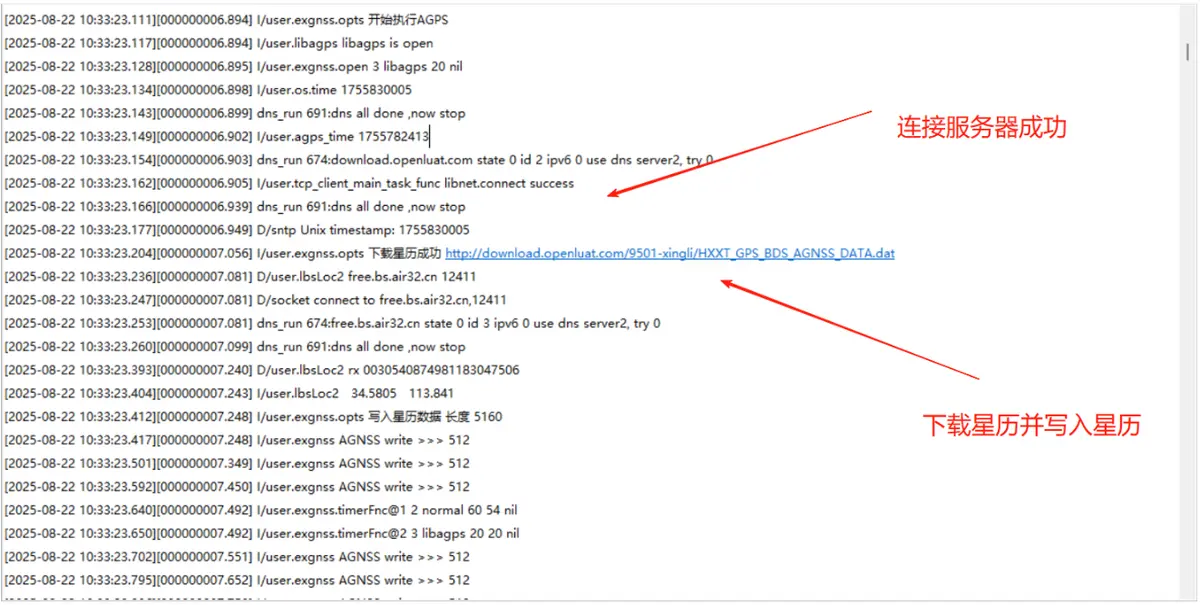Select the 'agps_time 1755782413' log line
The width and height of the screenshot is (1200, 605).
(217, 136)
